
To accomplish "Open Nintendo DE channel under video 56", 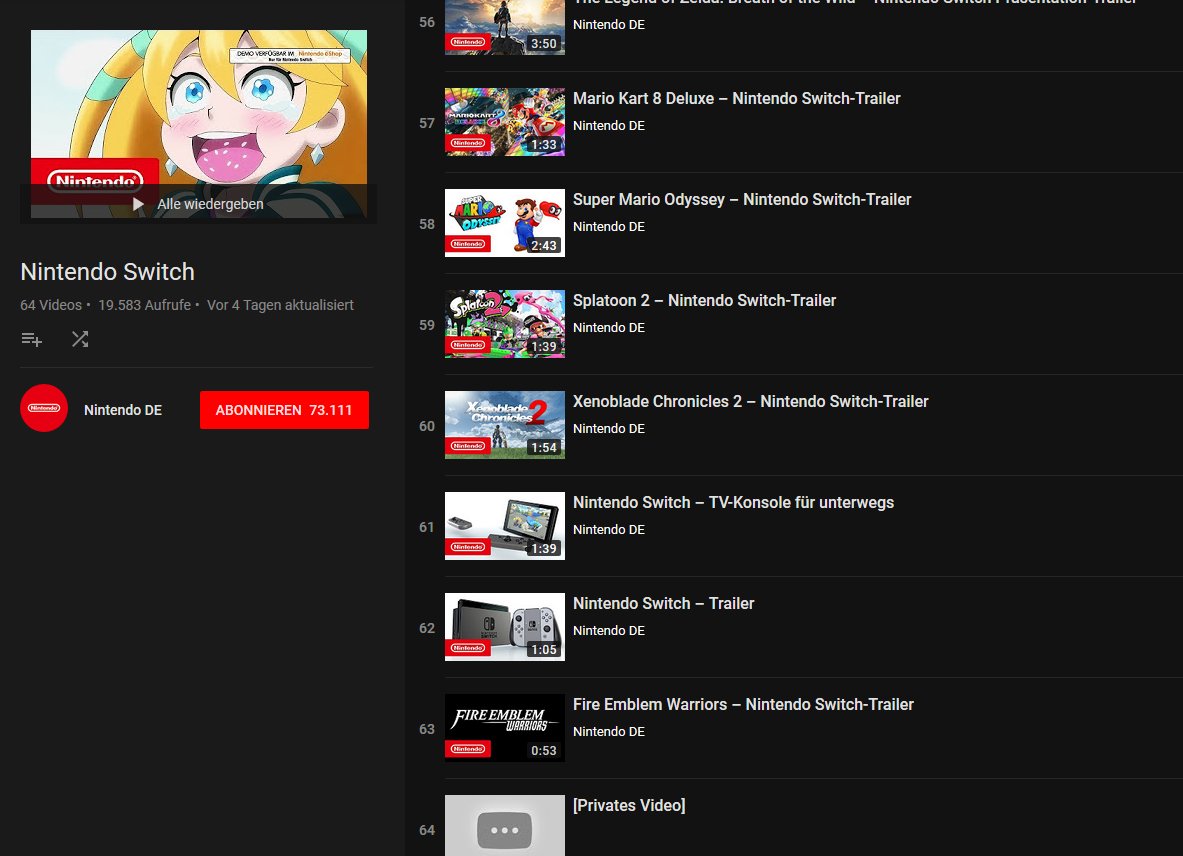I will click(x=609, y=25).
